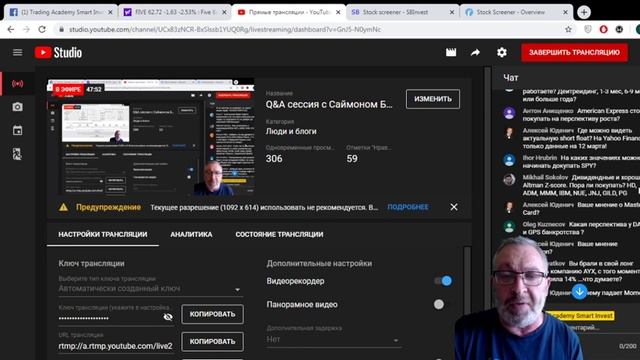Screen dimensions: 640x360
Task: Close the Trading Academy Facebook tab
Action: click(x=110, y=12)
